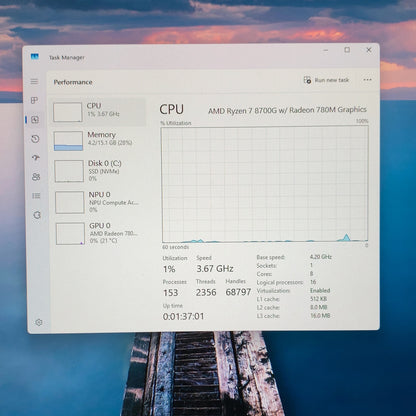
Task: Click the CPU utilization graph
Action: [265, 184]
